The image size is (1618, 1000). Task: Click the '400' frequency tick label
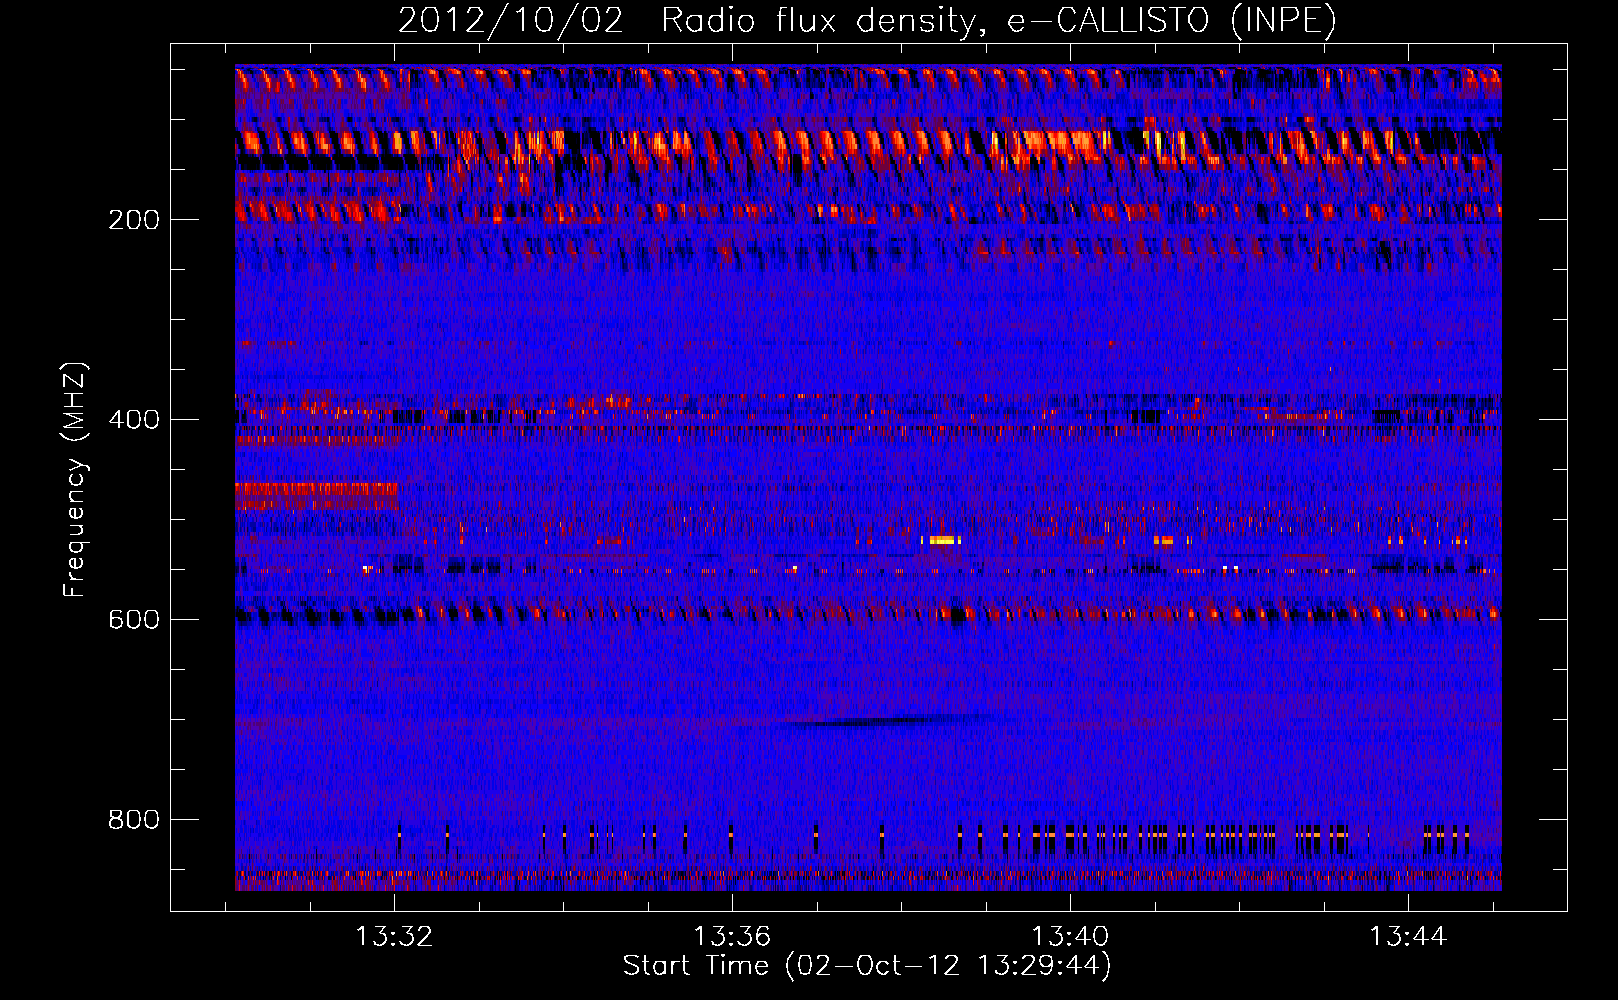click(x=134, y=419)
